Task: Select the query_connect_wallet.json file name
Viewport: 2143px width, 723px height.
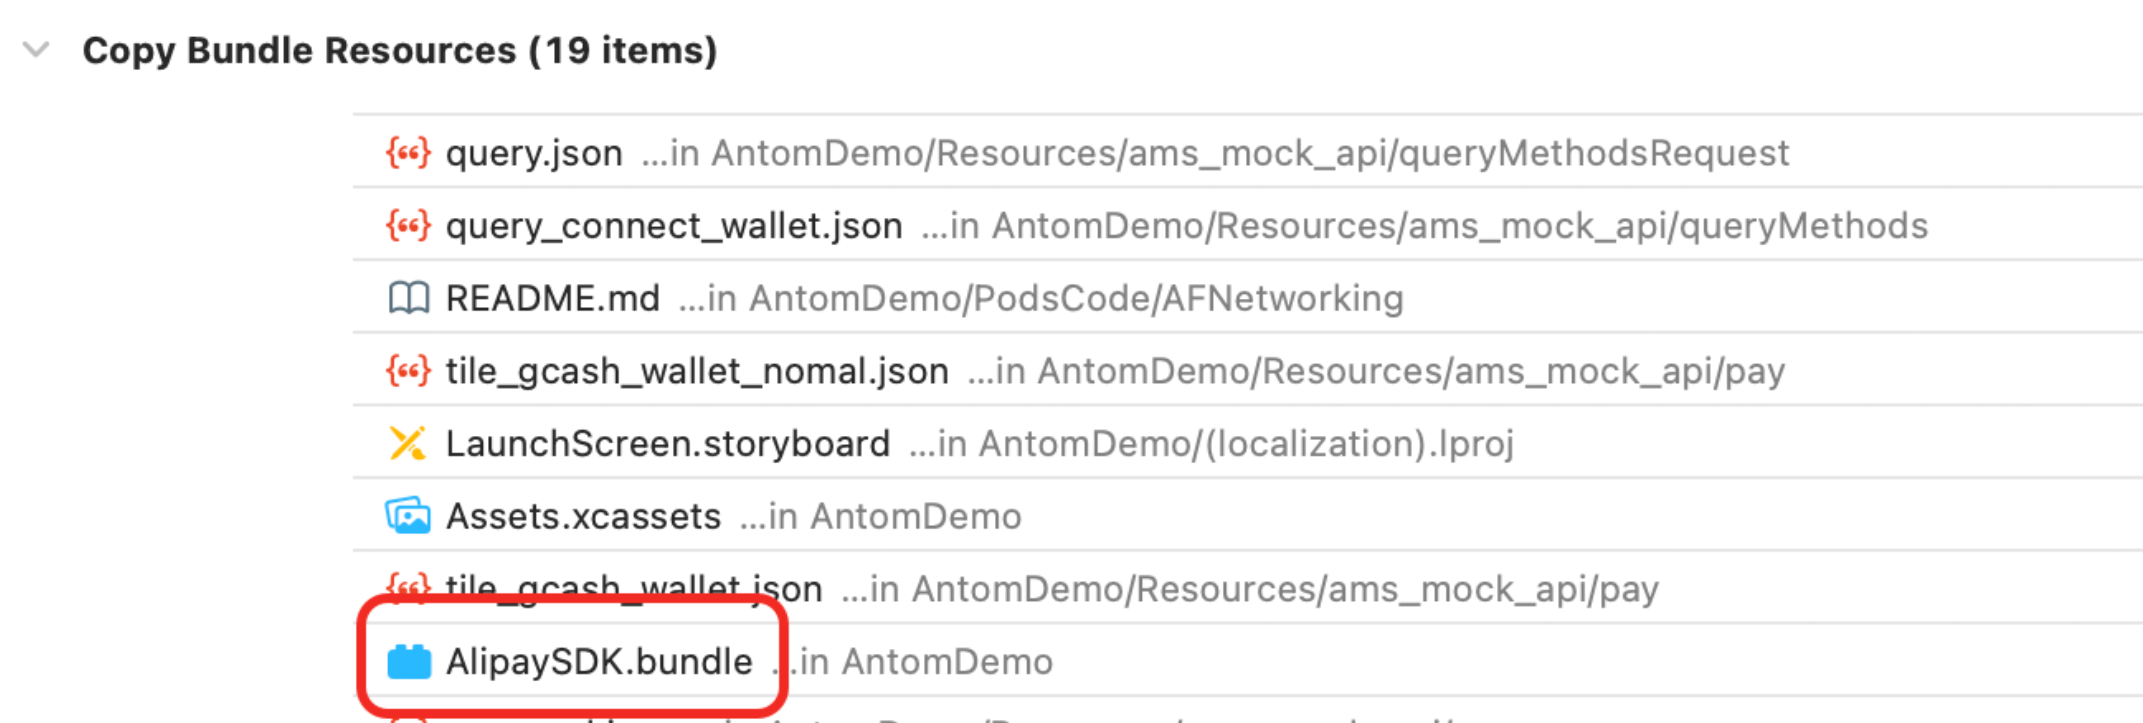Action: click(674, 226)
